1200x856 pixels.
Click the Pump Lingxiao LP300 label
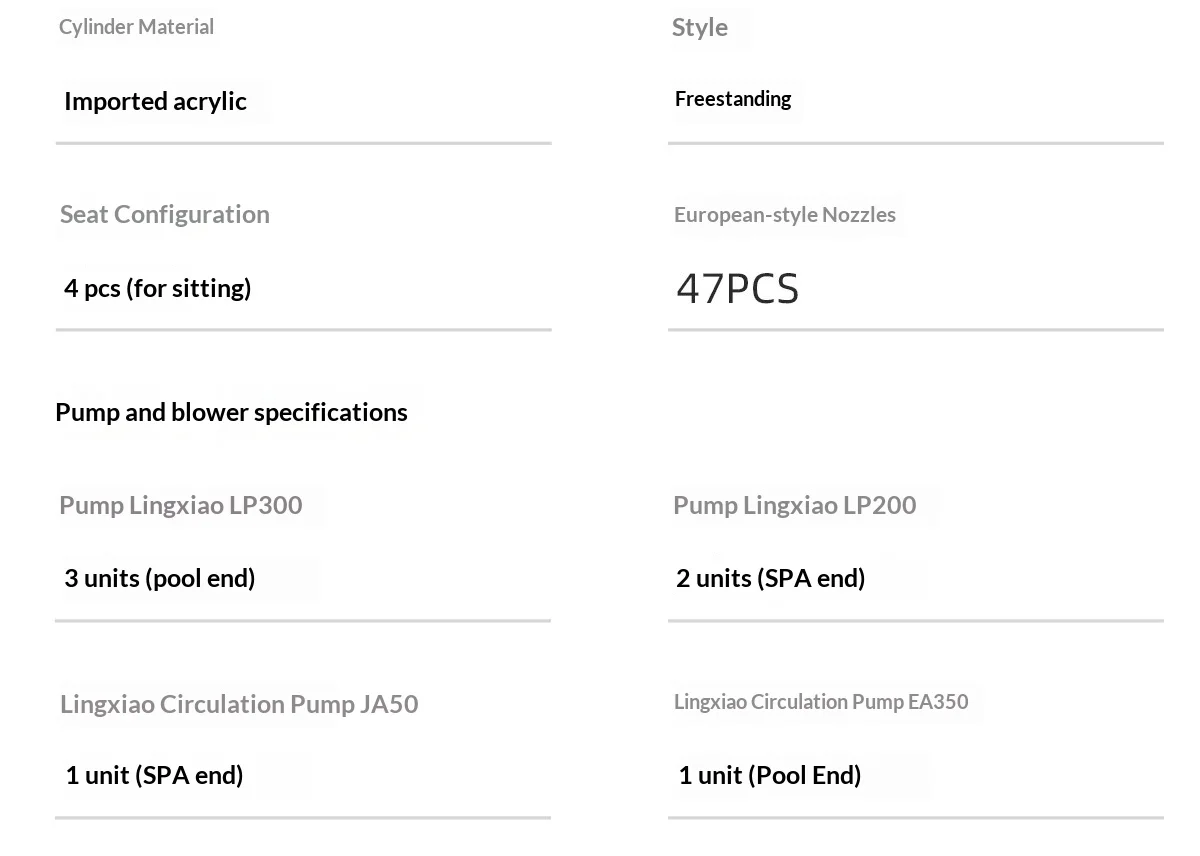point(181,505)
